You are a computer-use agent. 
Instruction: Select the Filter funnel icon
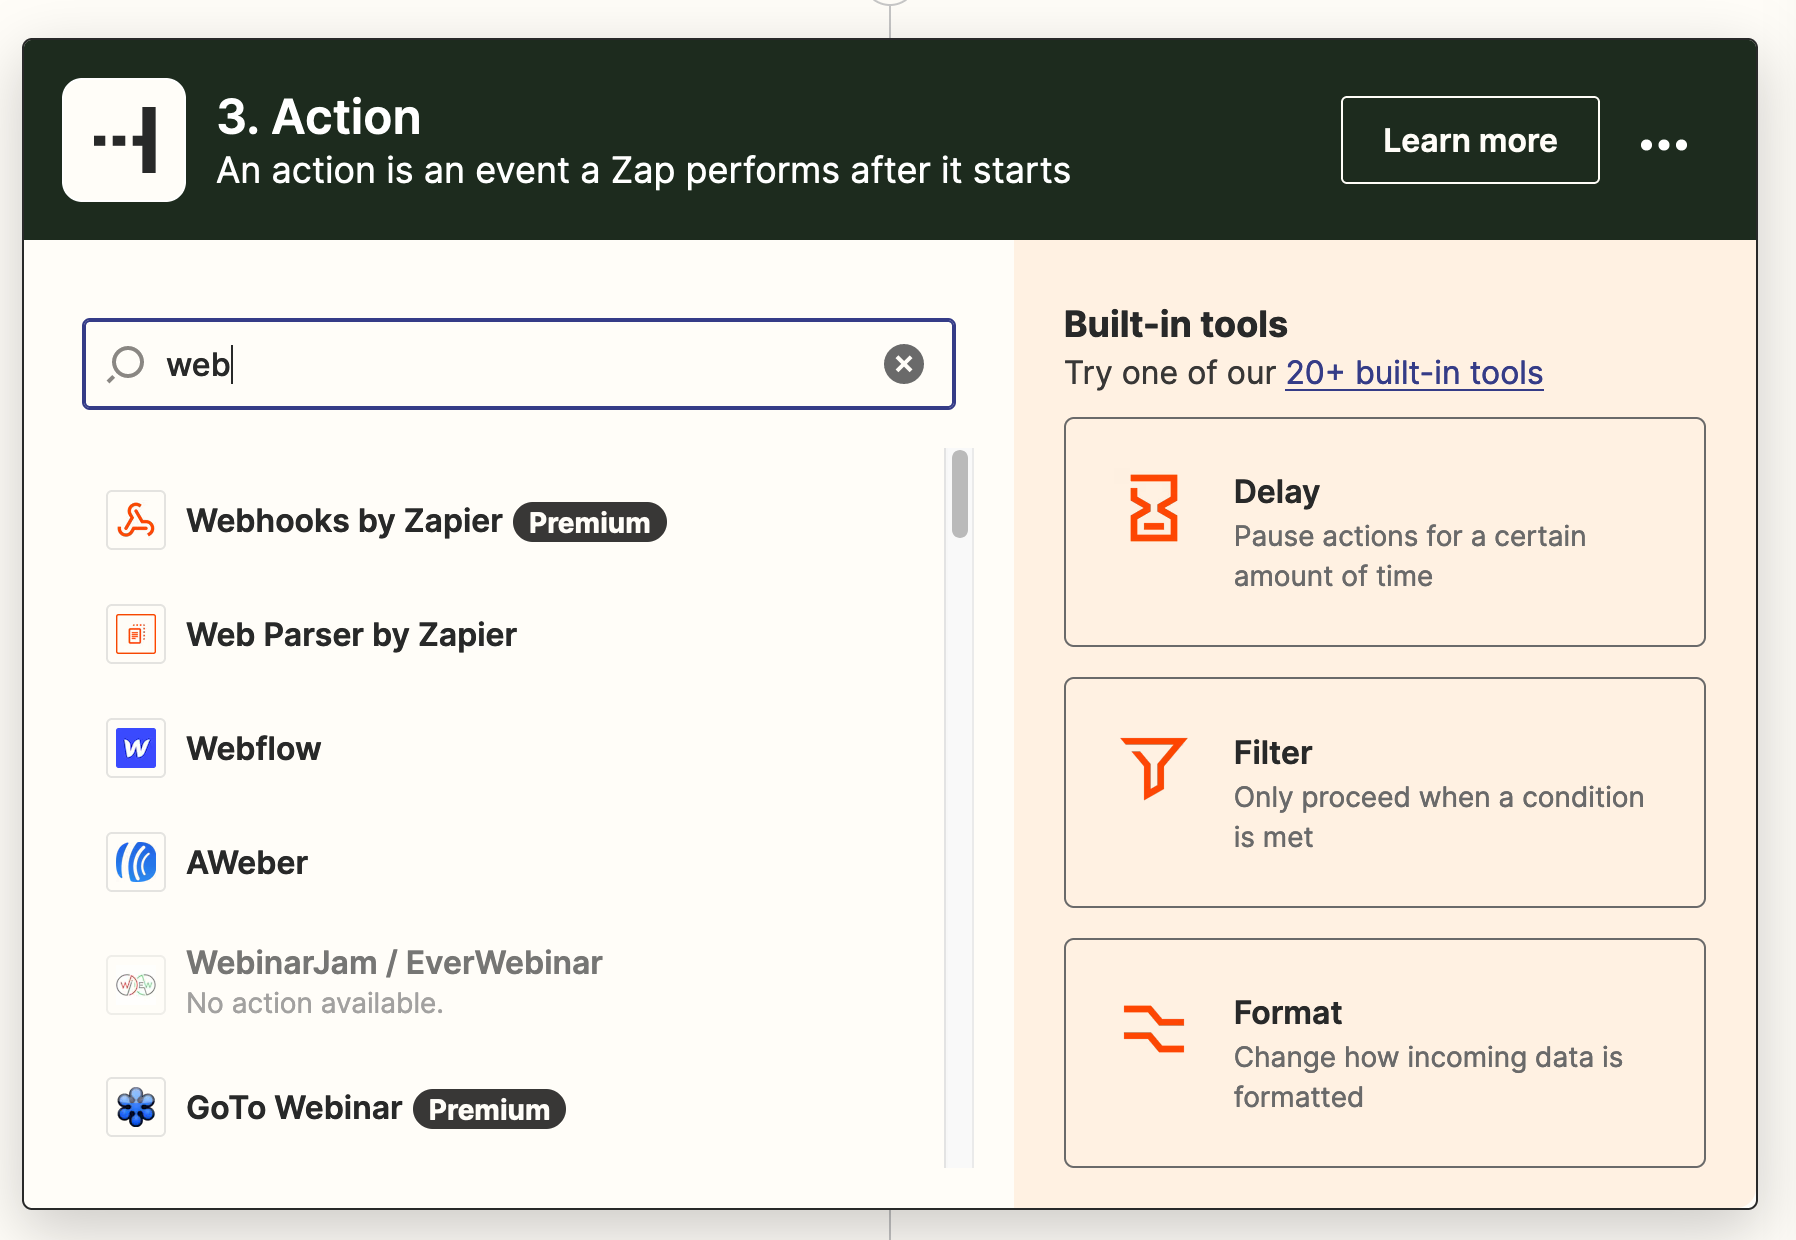(x=1153, y=767)
